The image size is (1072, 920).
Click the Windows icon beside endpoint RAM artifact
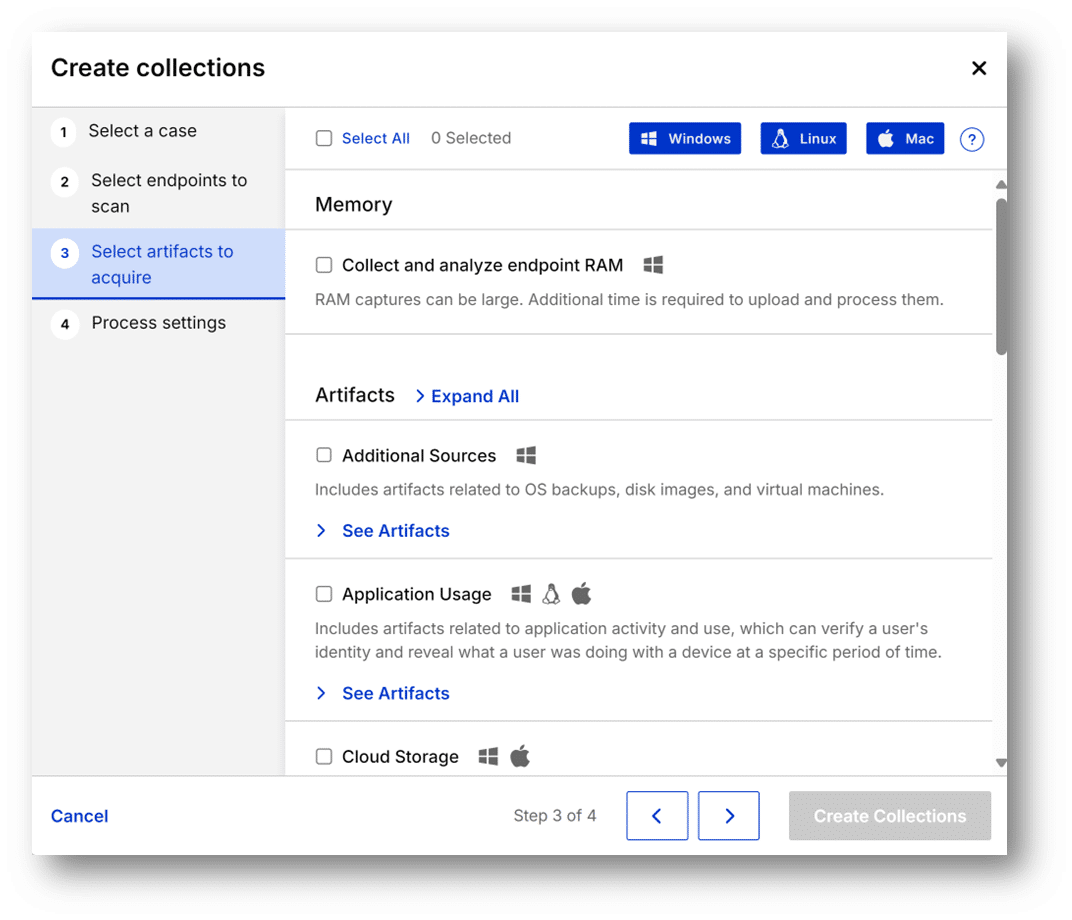(653, 264)
